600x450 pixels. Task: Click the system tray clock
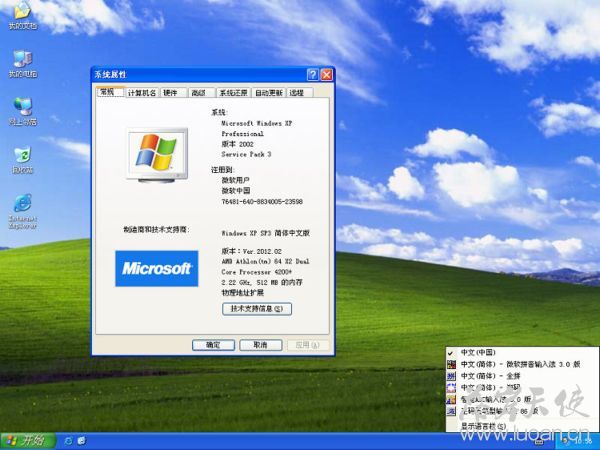(584, 442)
